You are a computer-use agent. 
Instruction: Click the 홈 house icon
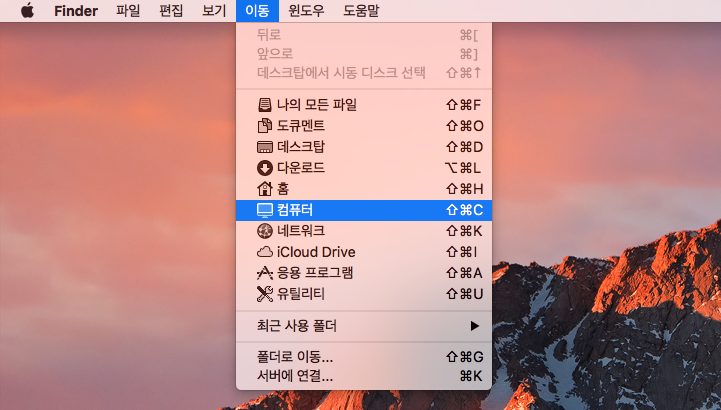click(264, 188)
